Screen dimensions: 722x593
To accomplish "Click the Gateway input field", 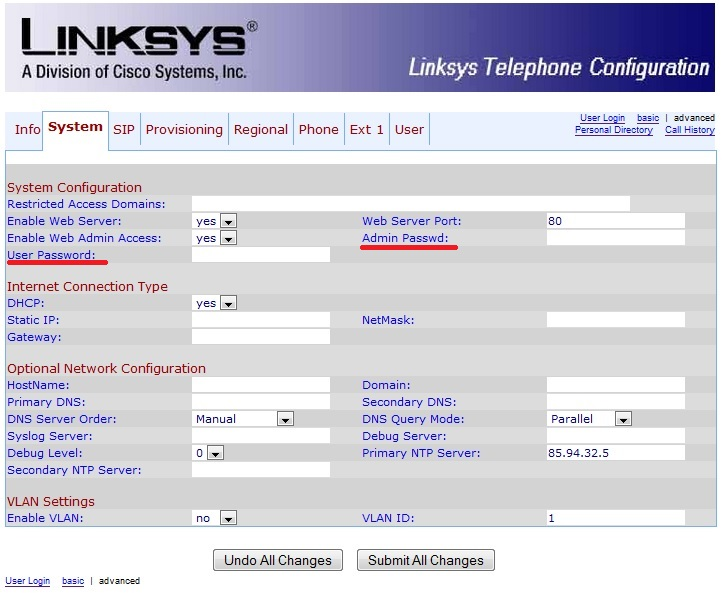I will coord(261,337).
